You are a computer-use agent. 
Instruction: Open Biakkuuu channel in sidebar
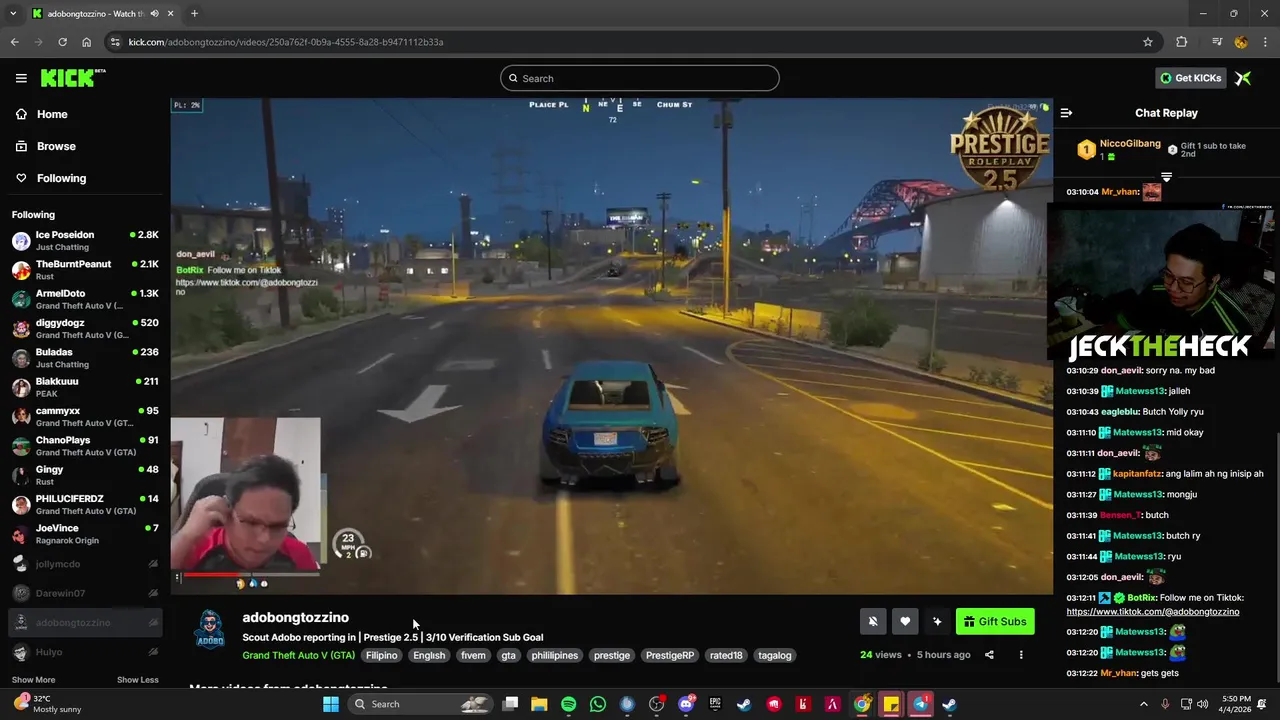(x=85, y=387)
